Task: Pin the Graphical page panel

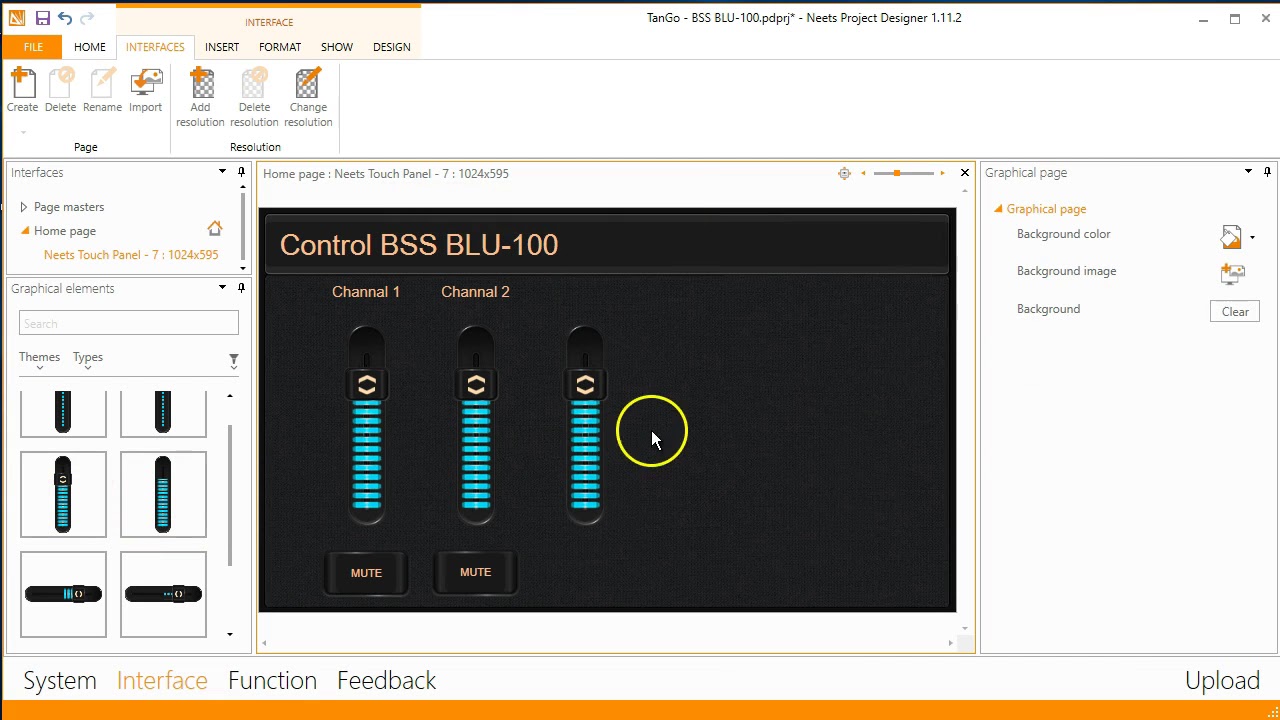Action: (x=1267, y=172)
